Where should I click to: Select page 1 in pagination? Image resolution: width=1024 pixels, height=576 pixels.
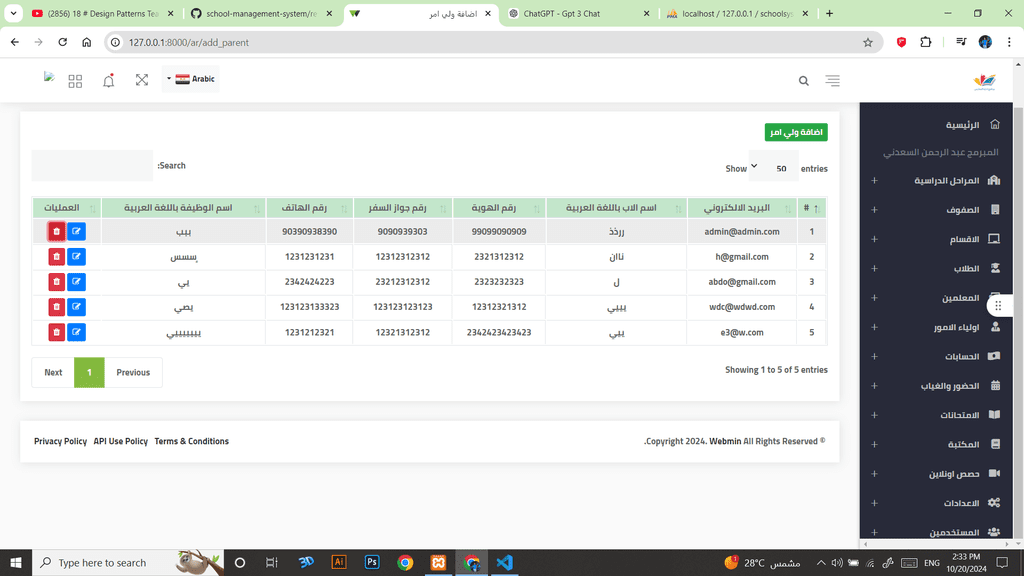tap(89, 372)
